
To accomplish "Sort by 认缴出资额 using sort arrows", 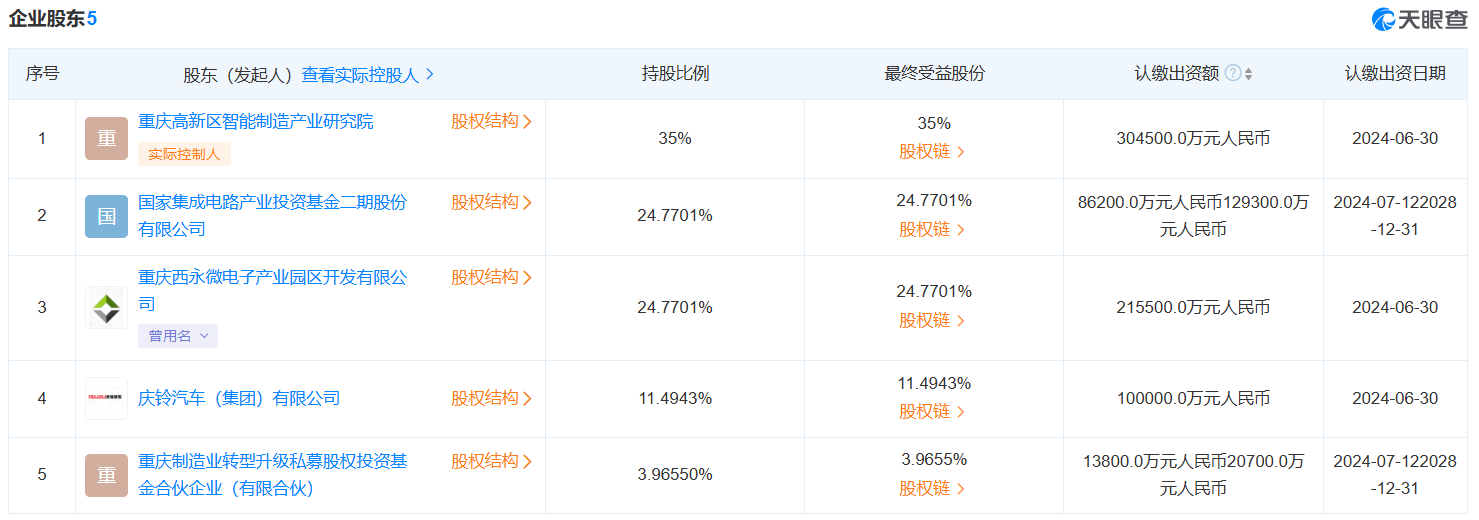I will tap(1248, 74).
